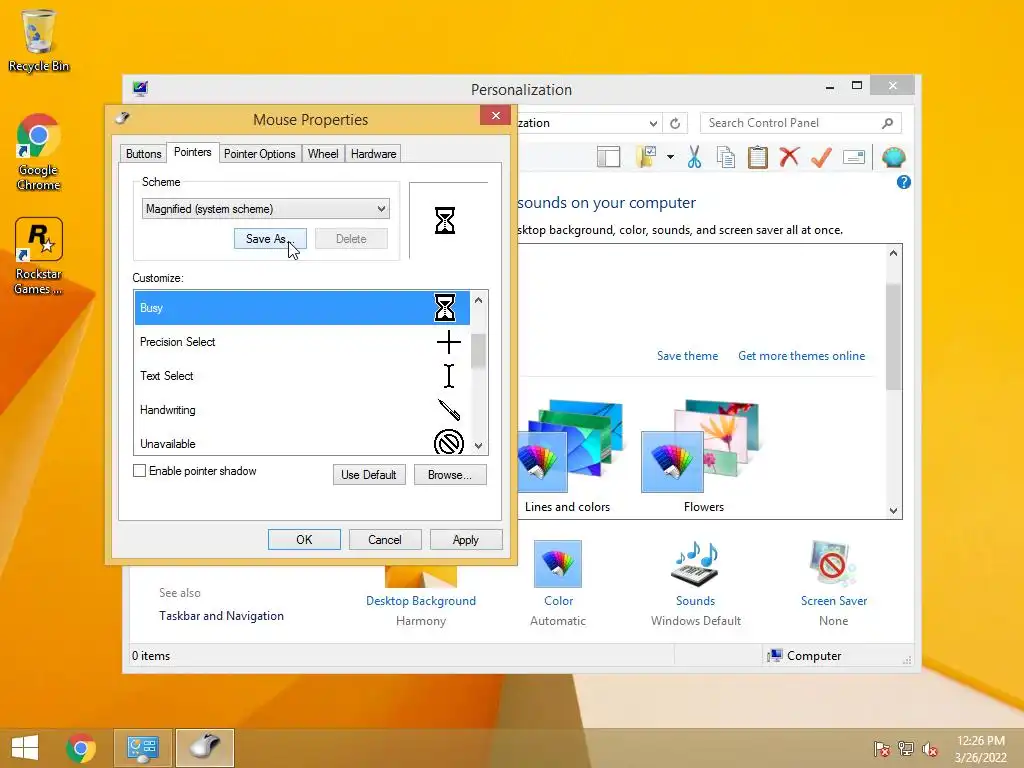
Task: Open the blue Help question mark icon
Action: 904,182
